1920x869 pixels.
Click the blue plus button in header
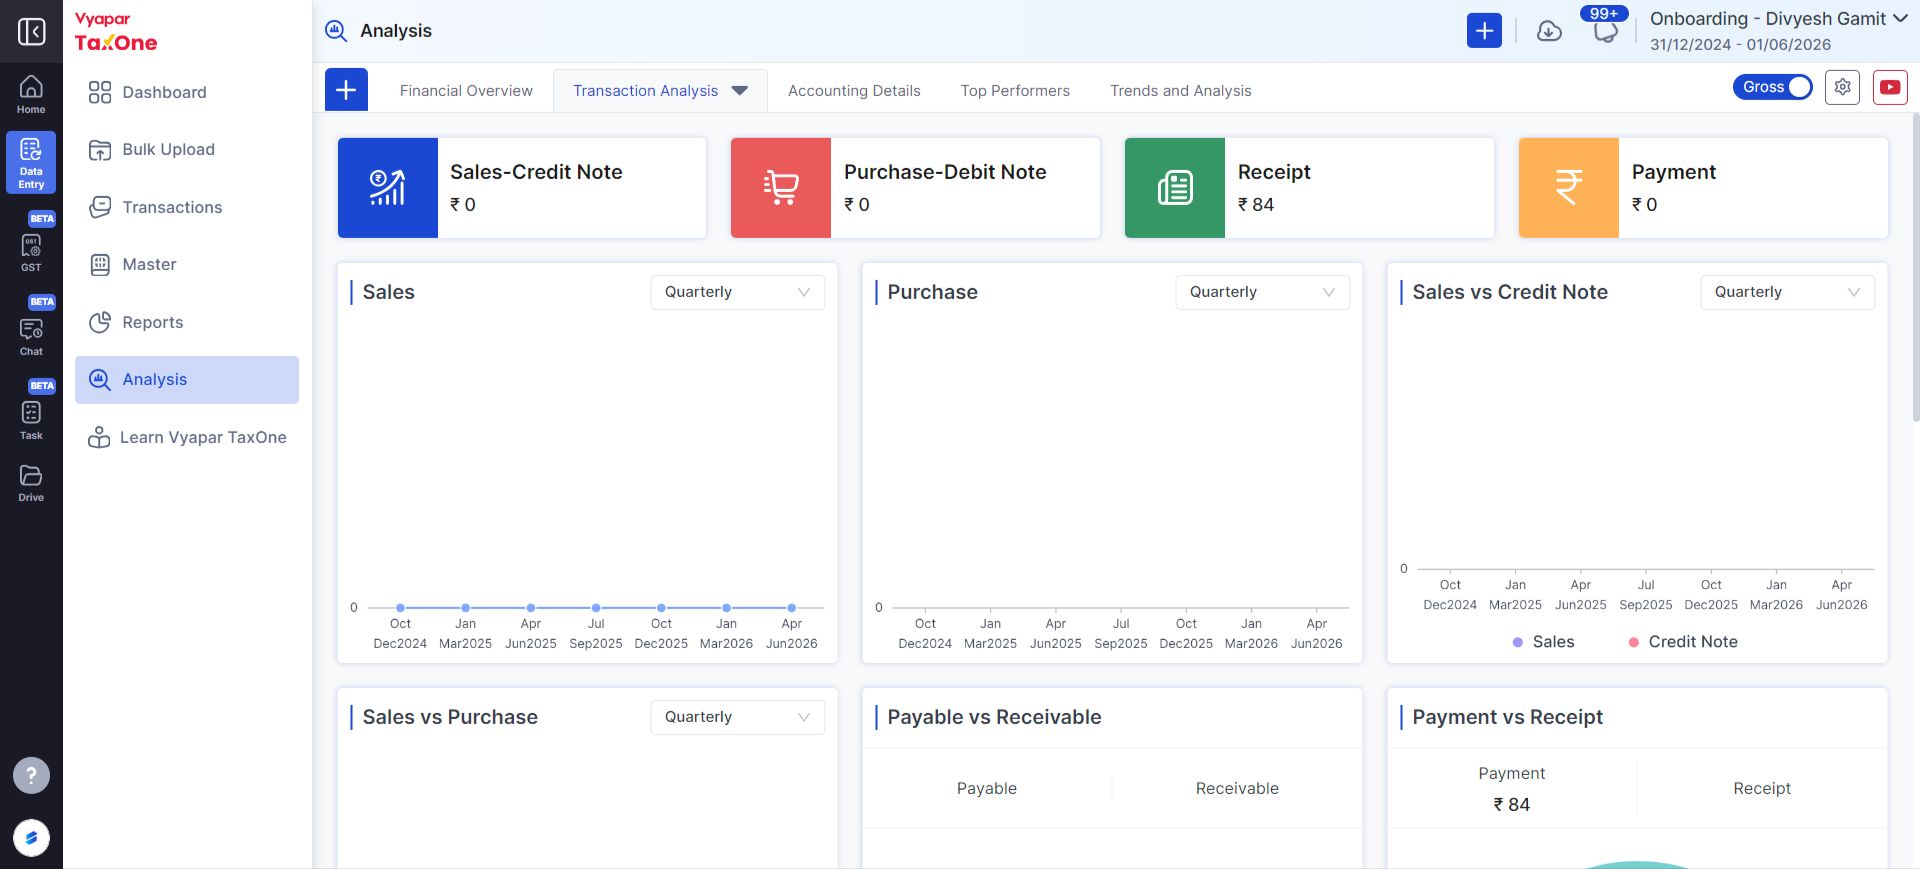(1484, 31)
